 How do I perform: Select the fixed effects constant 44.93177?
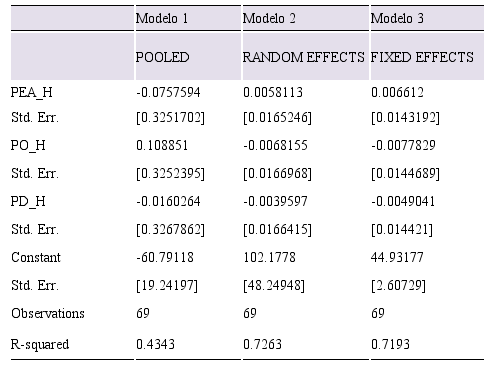pos(397,257)
